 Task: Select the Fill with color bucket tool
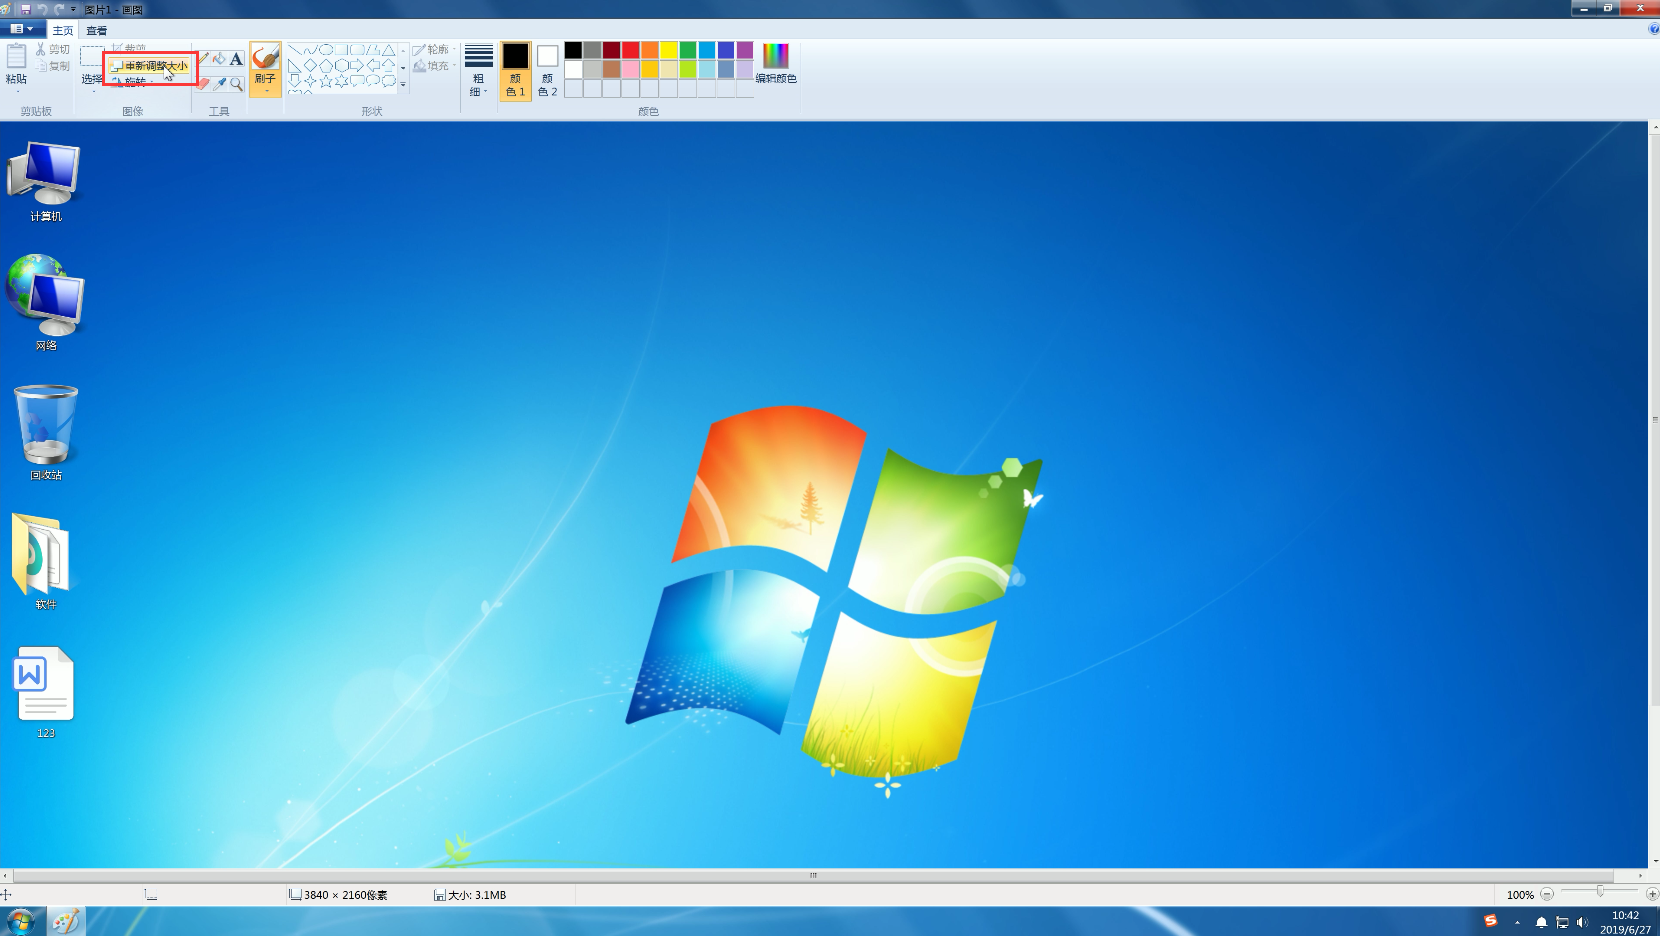pyautogui.click(x=219, y=58)
